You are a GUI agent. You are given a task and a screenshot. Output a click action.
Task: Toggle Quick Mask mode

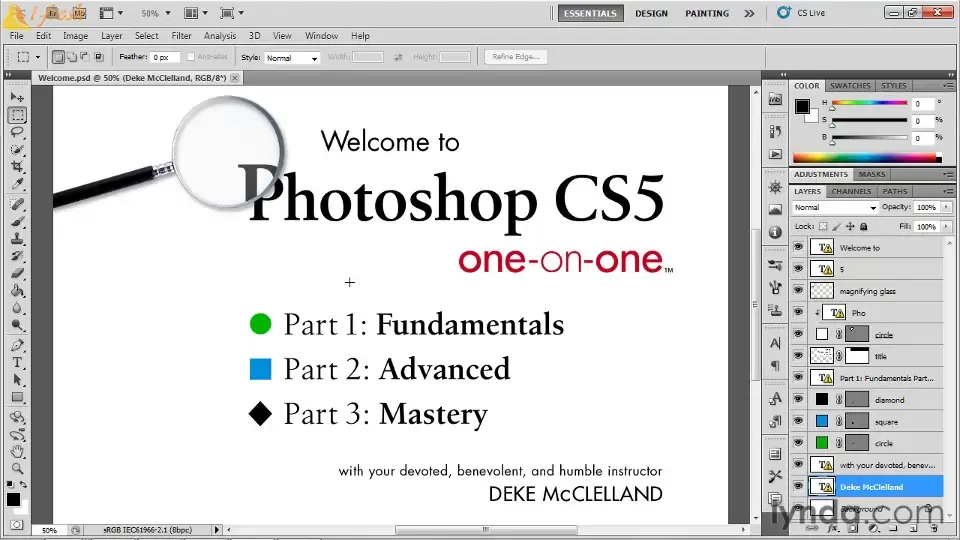pos(17,525)
